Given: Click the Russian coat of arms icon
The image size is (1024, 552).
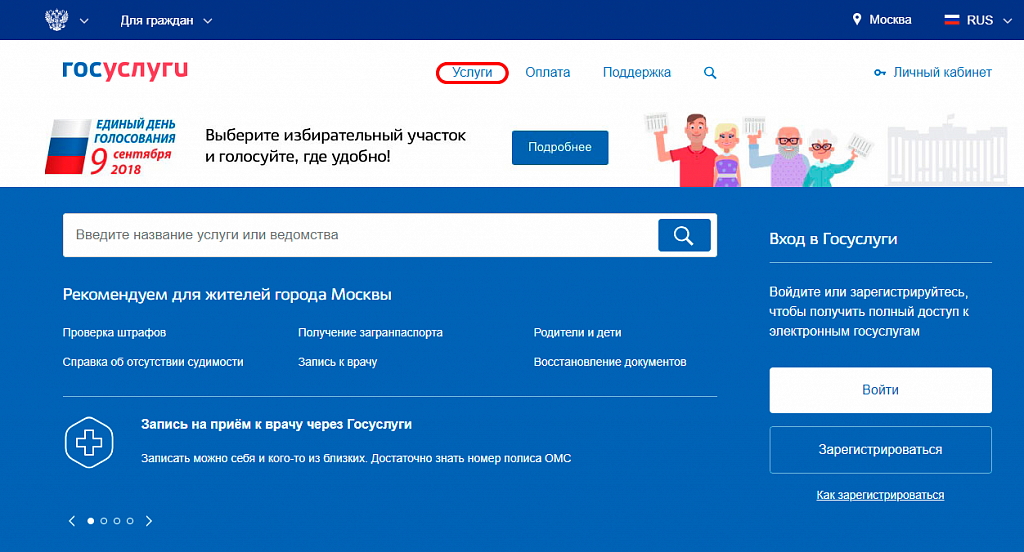Looking at the screenshot, I should 57,20.
